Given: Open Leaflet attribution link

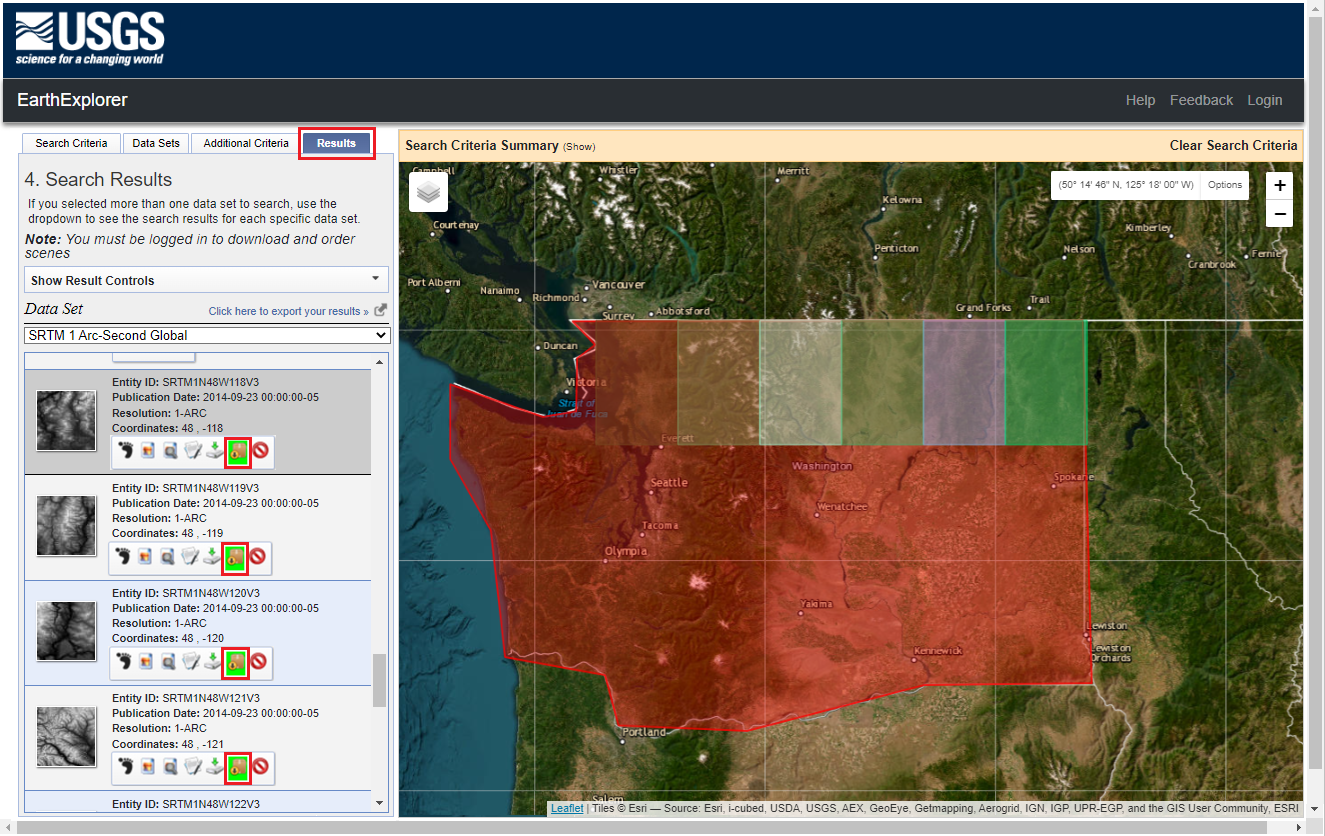Looking at the screenshot, I should 567,808.
